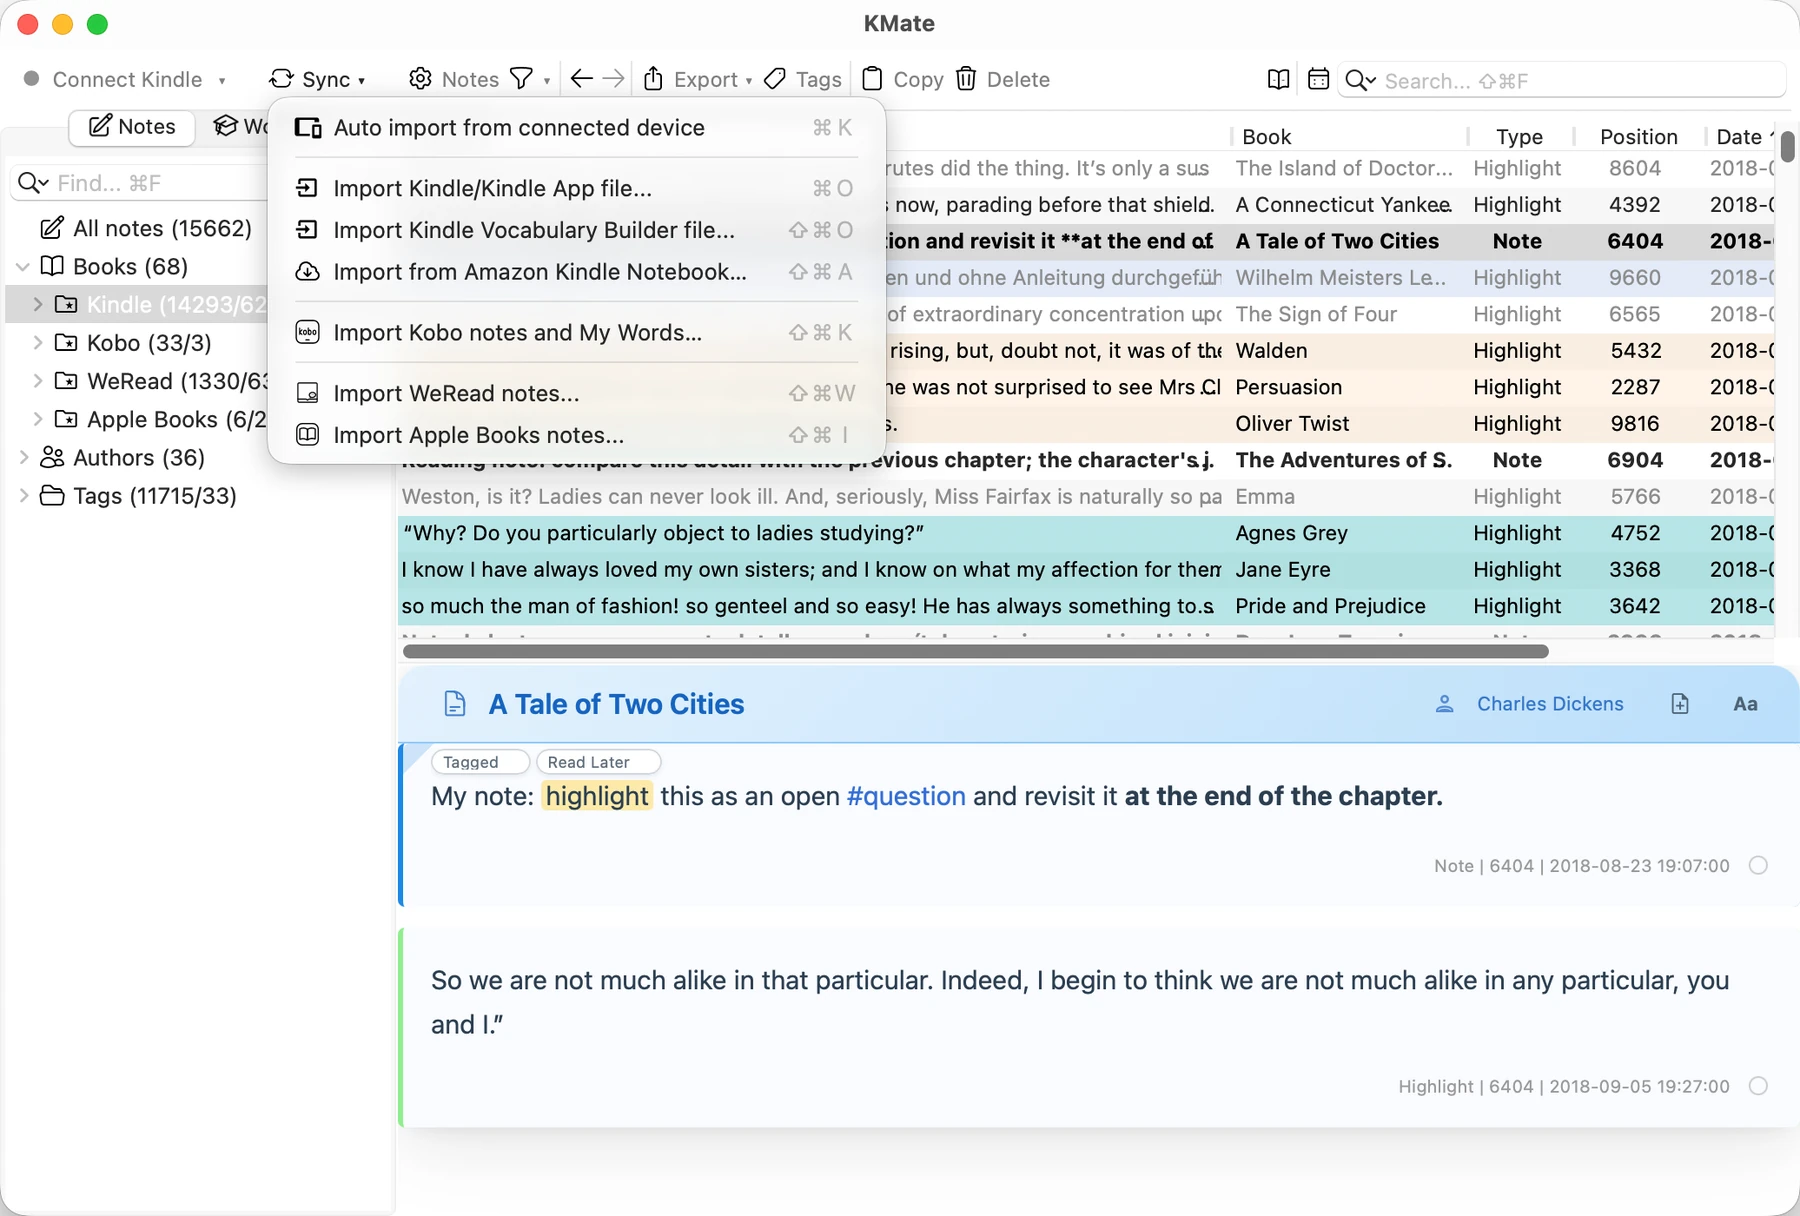Click the document icon beside book title
The image size is (1800, 1216).
(x=455, y=704)
